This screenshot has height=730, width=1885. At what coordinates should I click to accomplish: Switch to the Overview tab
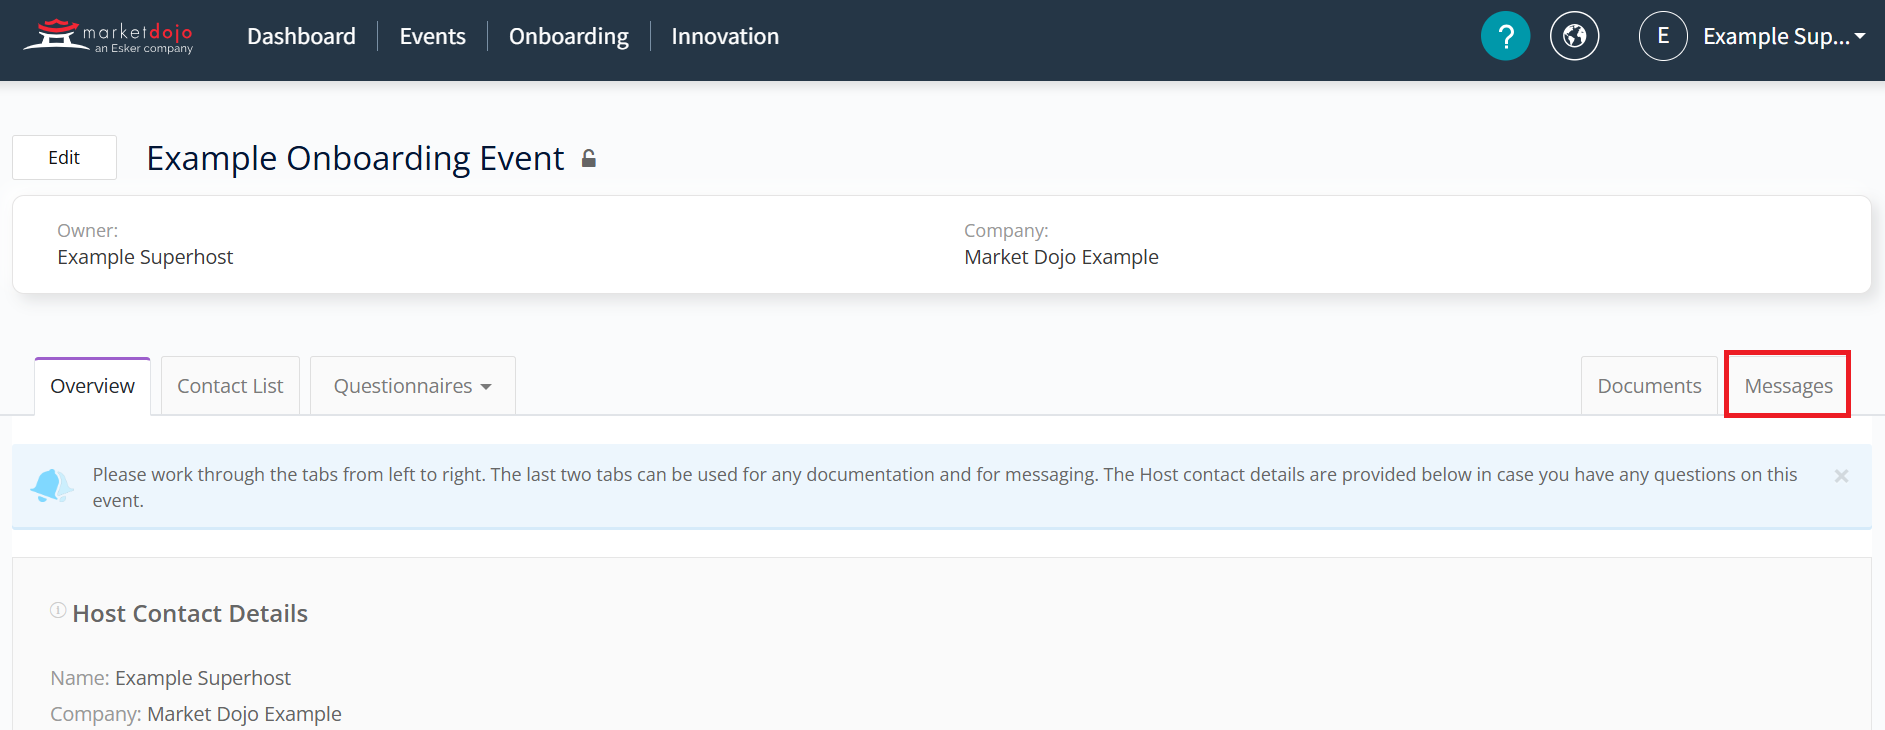(x=92, y=386)
